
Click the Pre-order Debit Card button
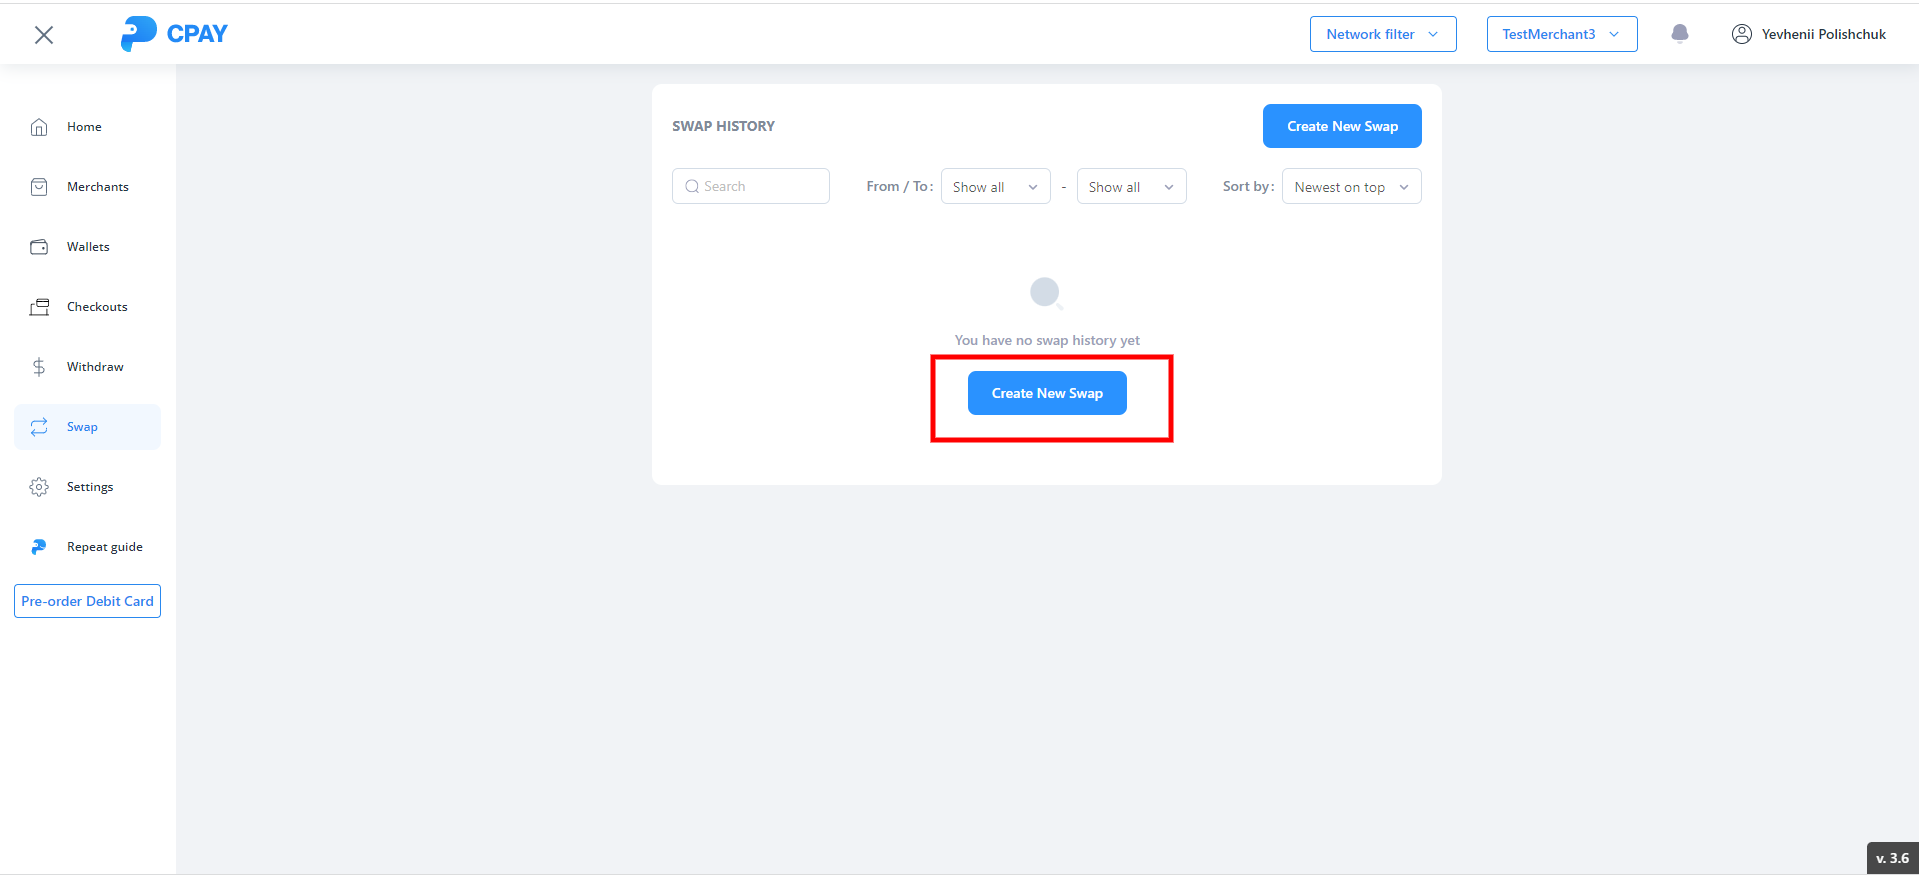pyautogui.click(x=87, y=601)
